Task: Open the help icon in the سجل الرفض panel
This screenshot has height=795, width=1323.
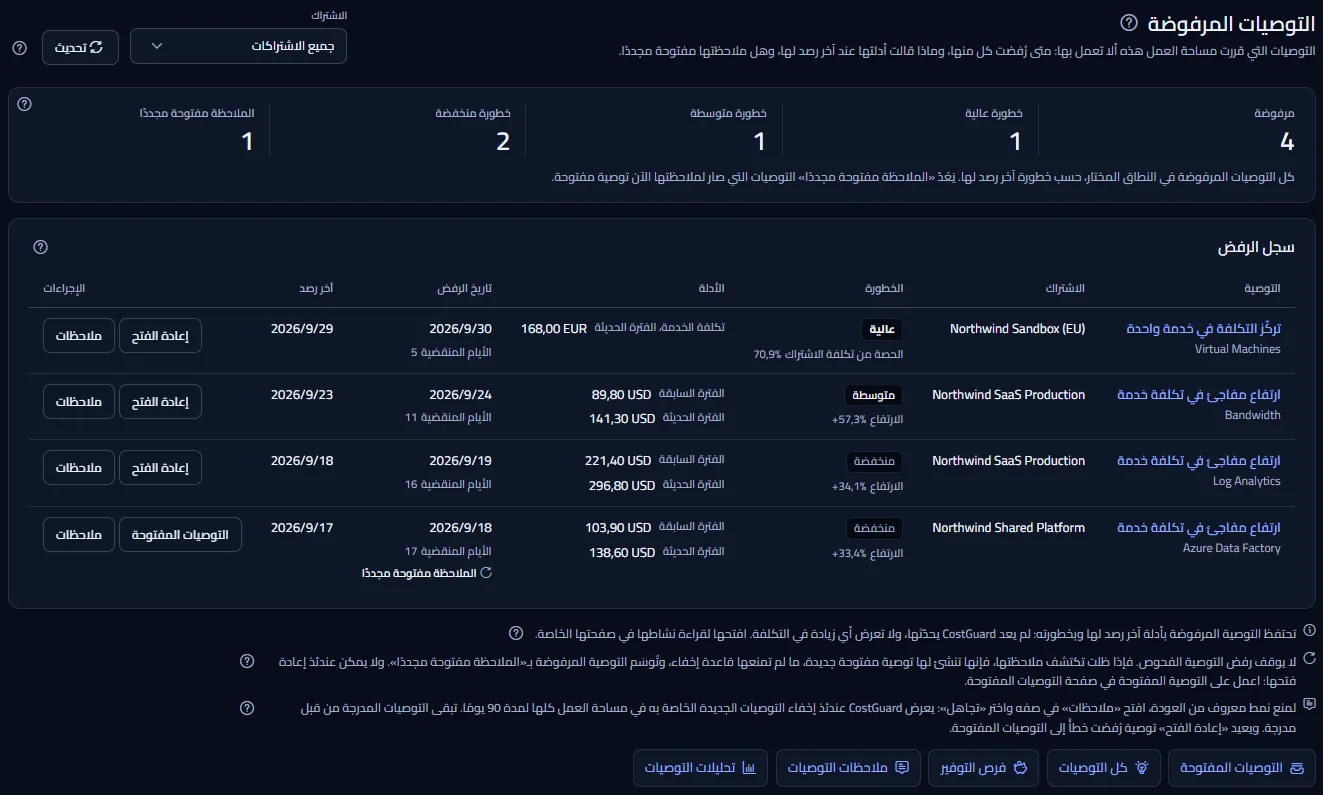Action: pos(40,247)
